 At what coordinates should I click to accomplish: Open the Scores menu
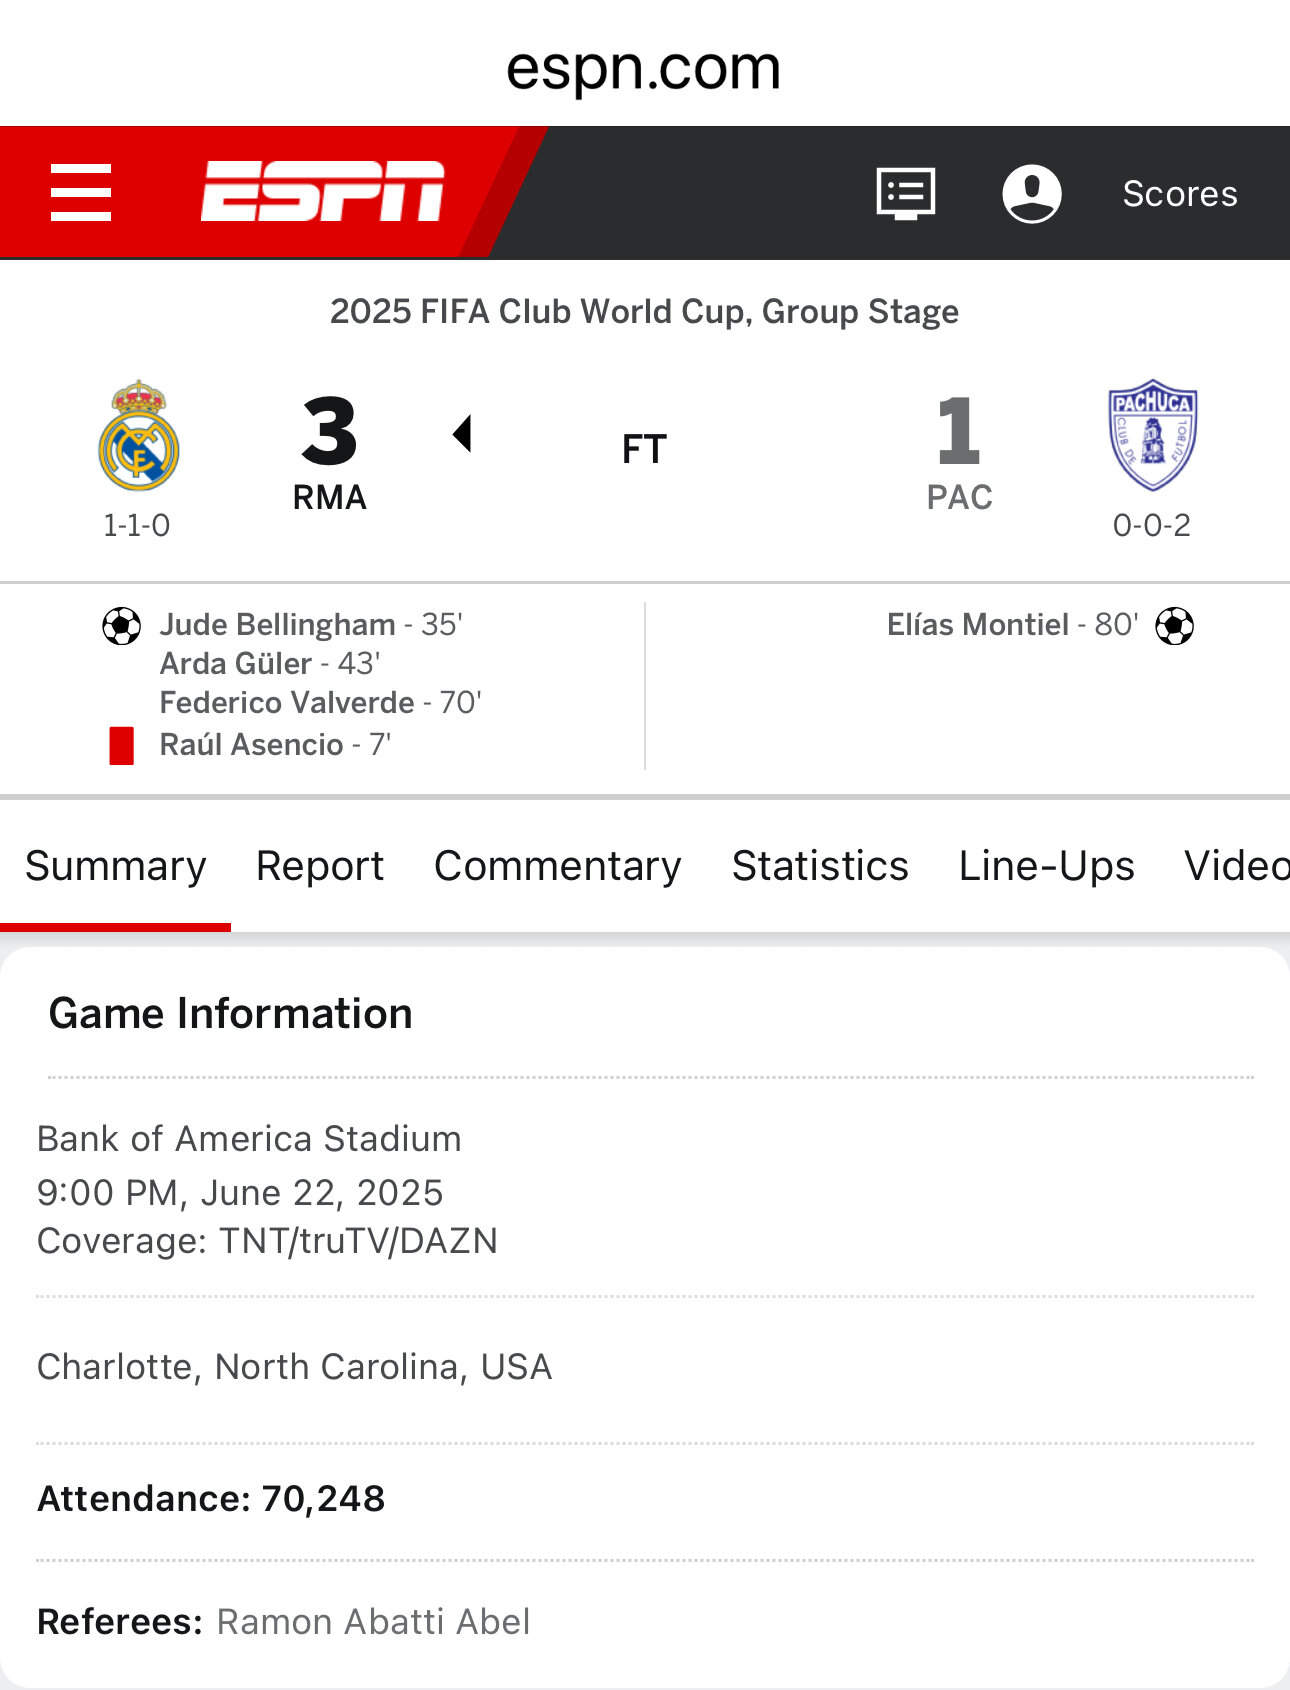pyautogui.click(x=1180, y=193)
